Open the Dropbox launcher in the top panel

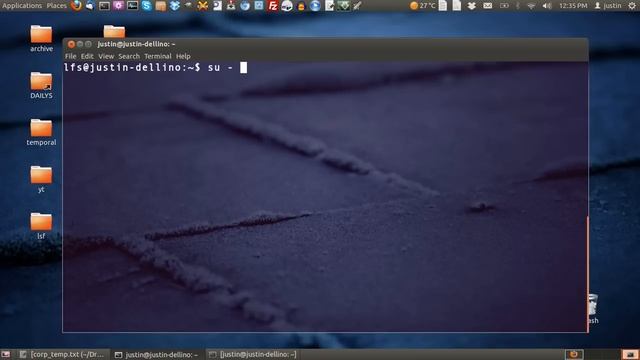(x=175, y=6)
